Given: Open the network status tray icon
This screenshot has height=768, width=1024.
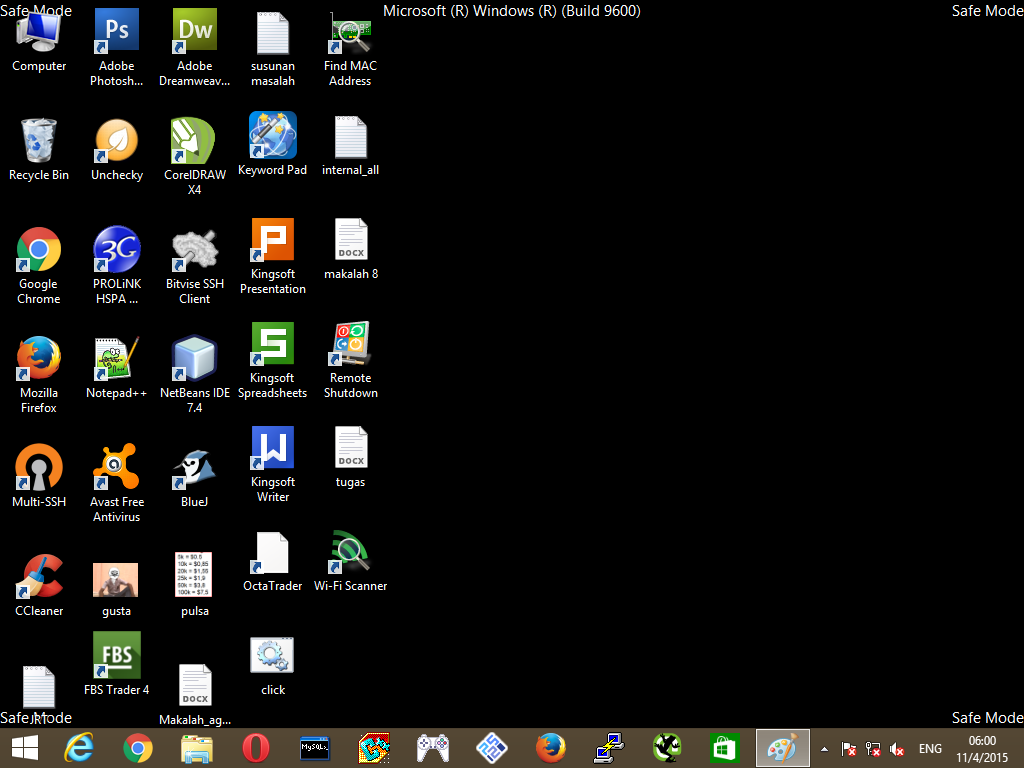Looking at the screenshot, I should click(x=873, y=749).
